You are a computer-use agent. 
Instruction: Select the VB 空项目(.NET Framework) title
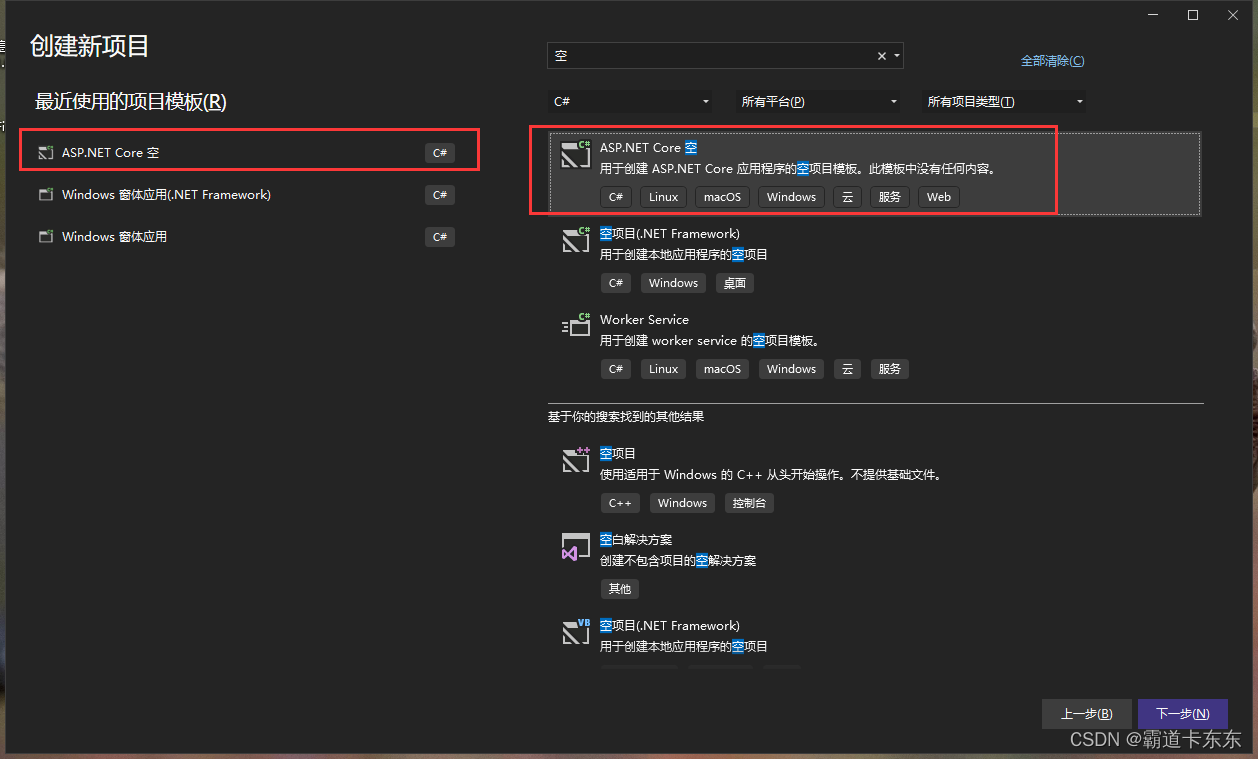point(670,626)
